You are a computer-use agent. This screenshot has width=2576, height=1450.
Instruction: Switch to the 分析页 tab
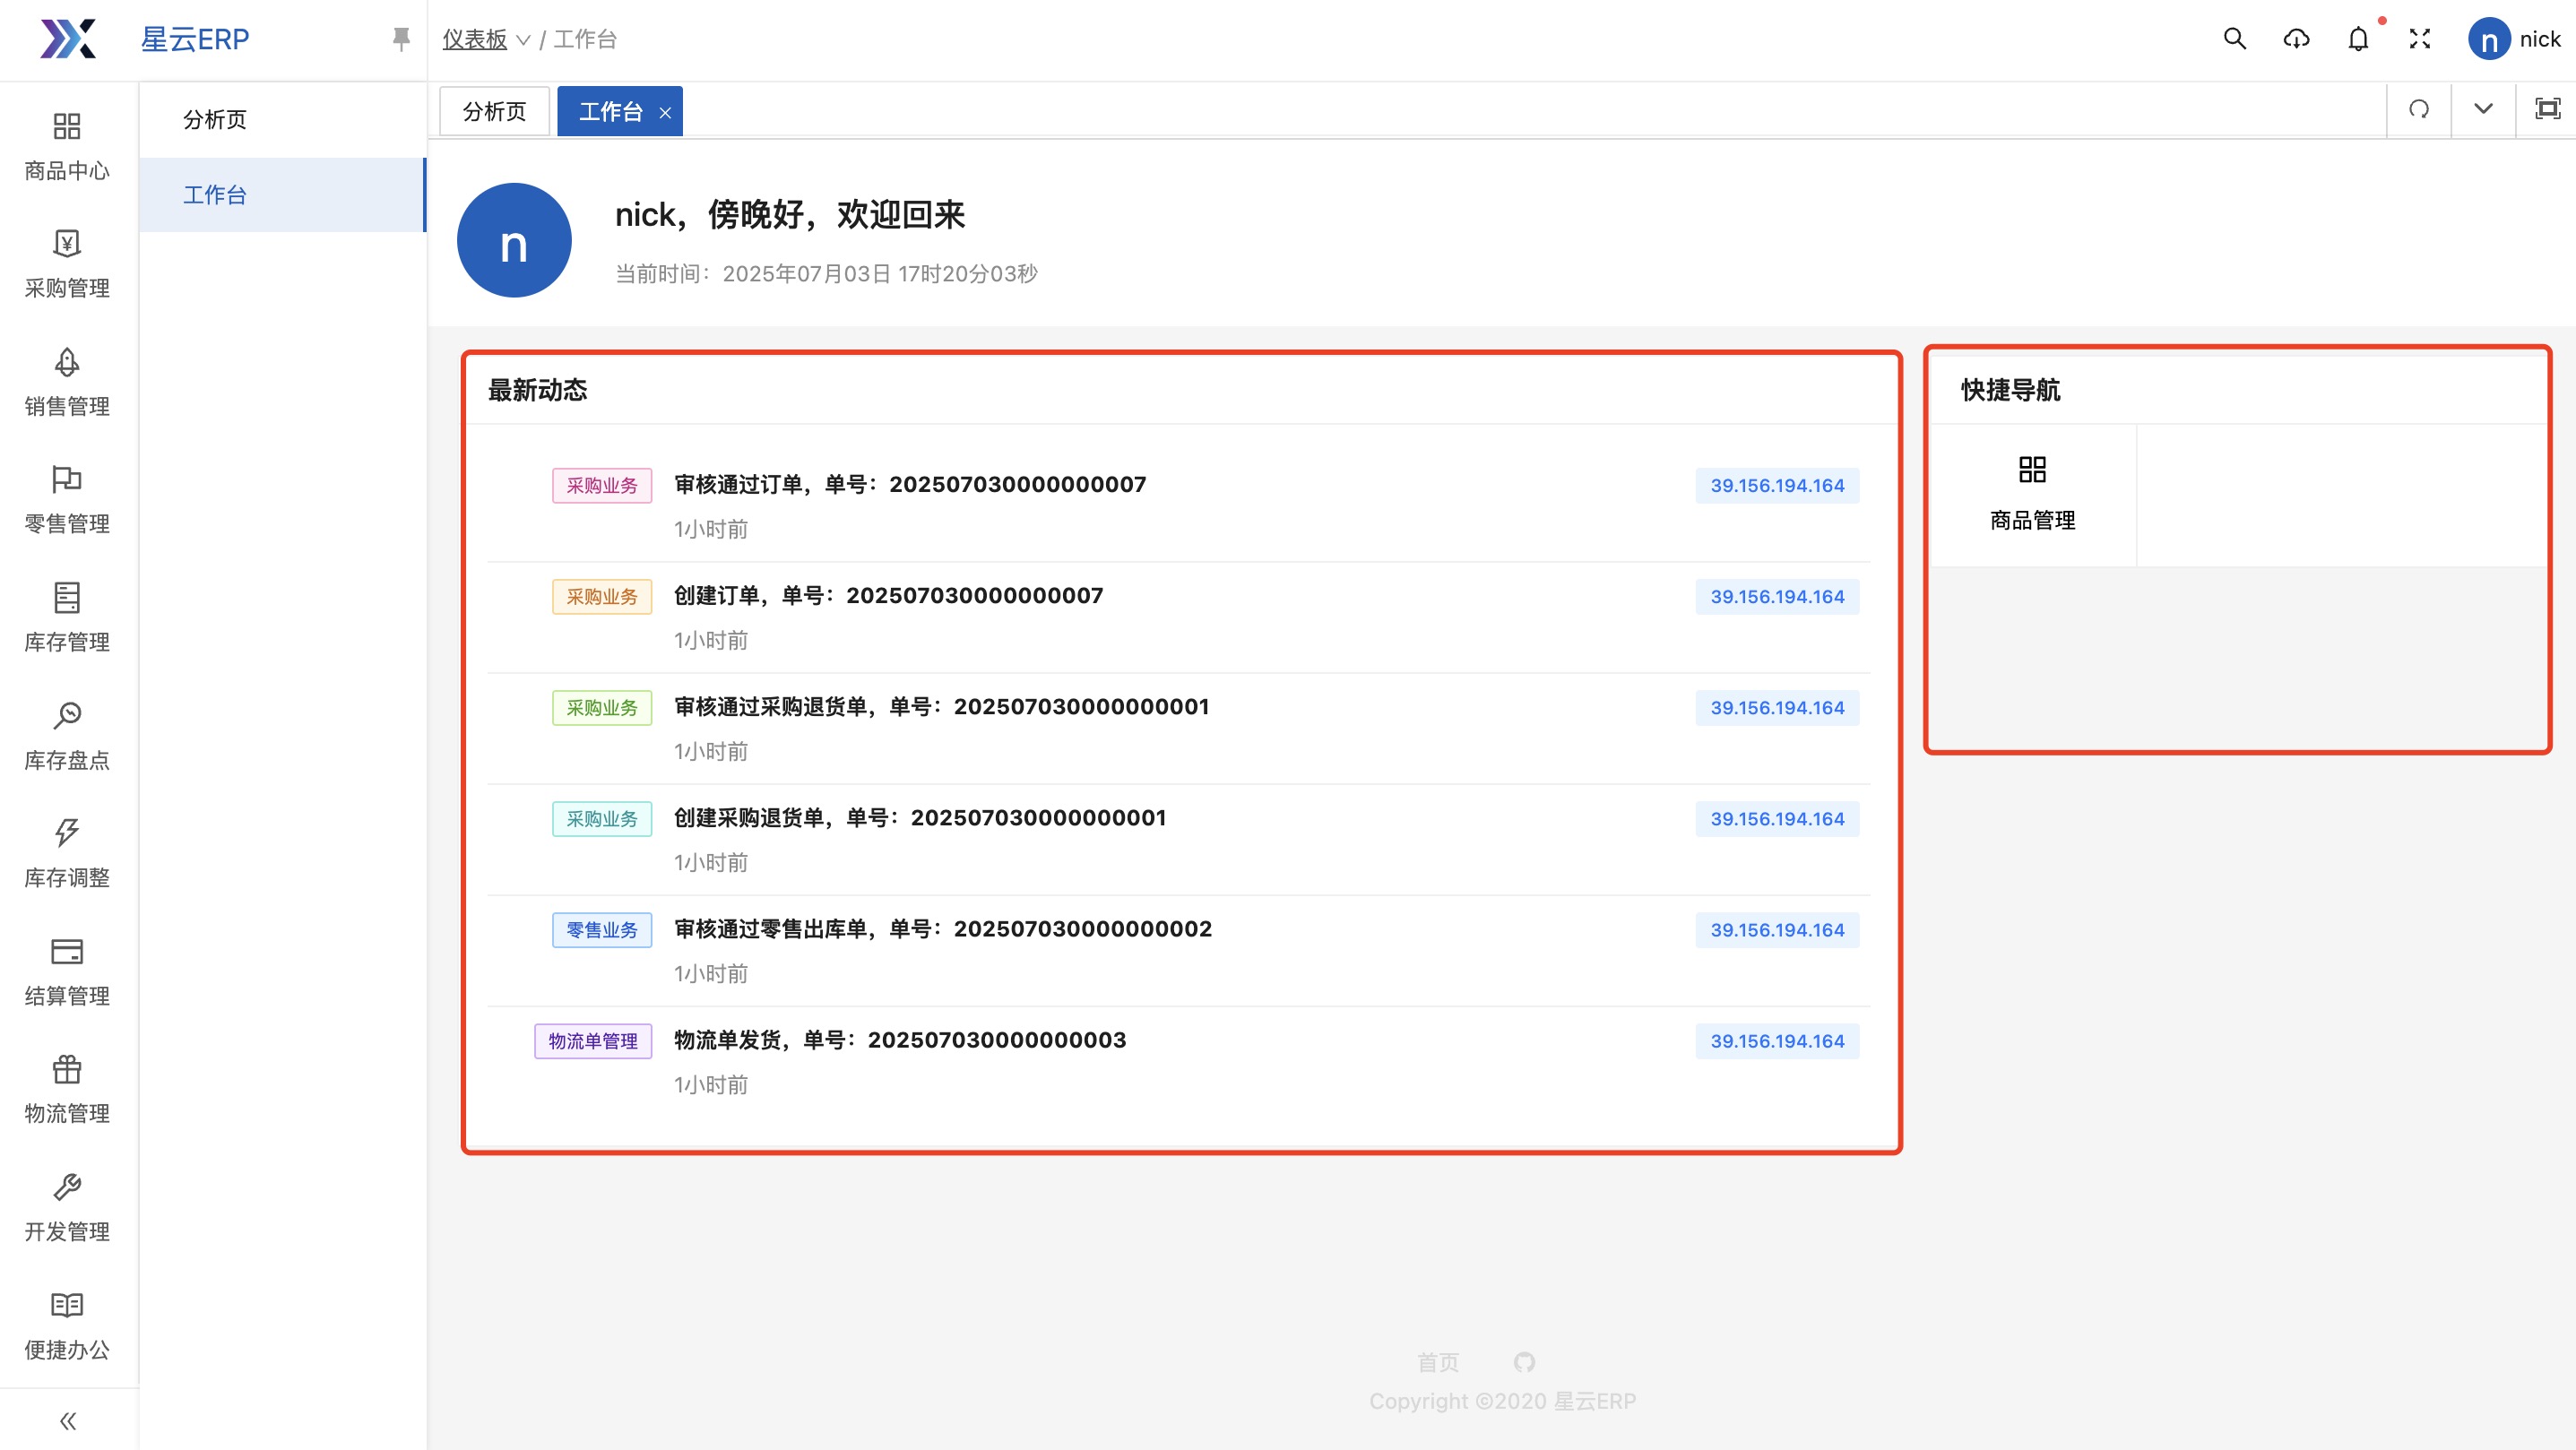pyautogui.click(x=494, y=111)
